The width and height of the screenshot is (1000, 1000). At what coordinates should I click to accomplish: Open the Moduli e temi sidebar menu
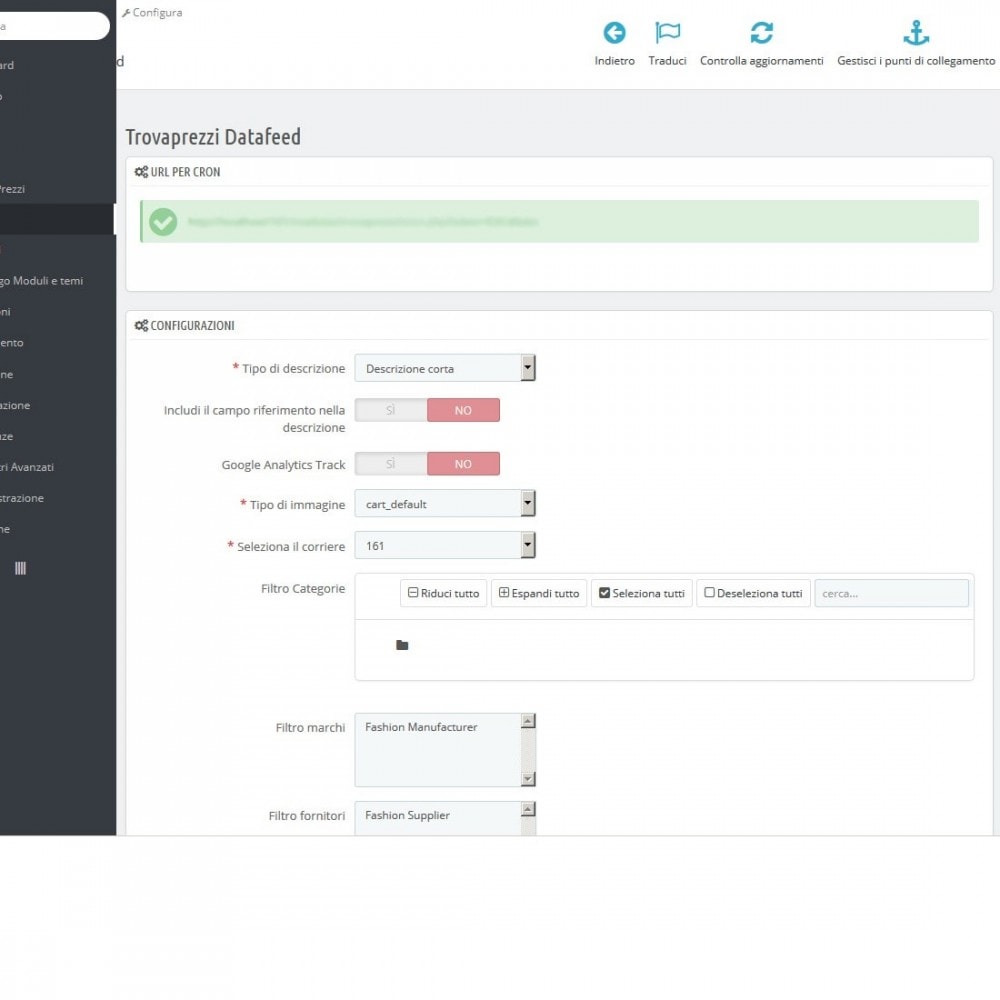42,281
